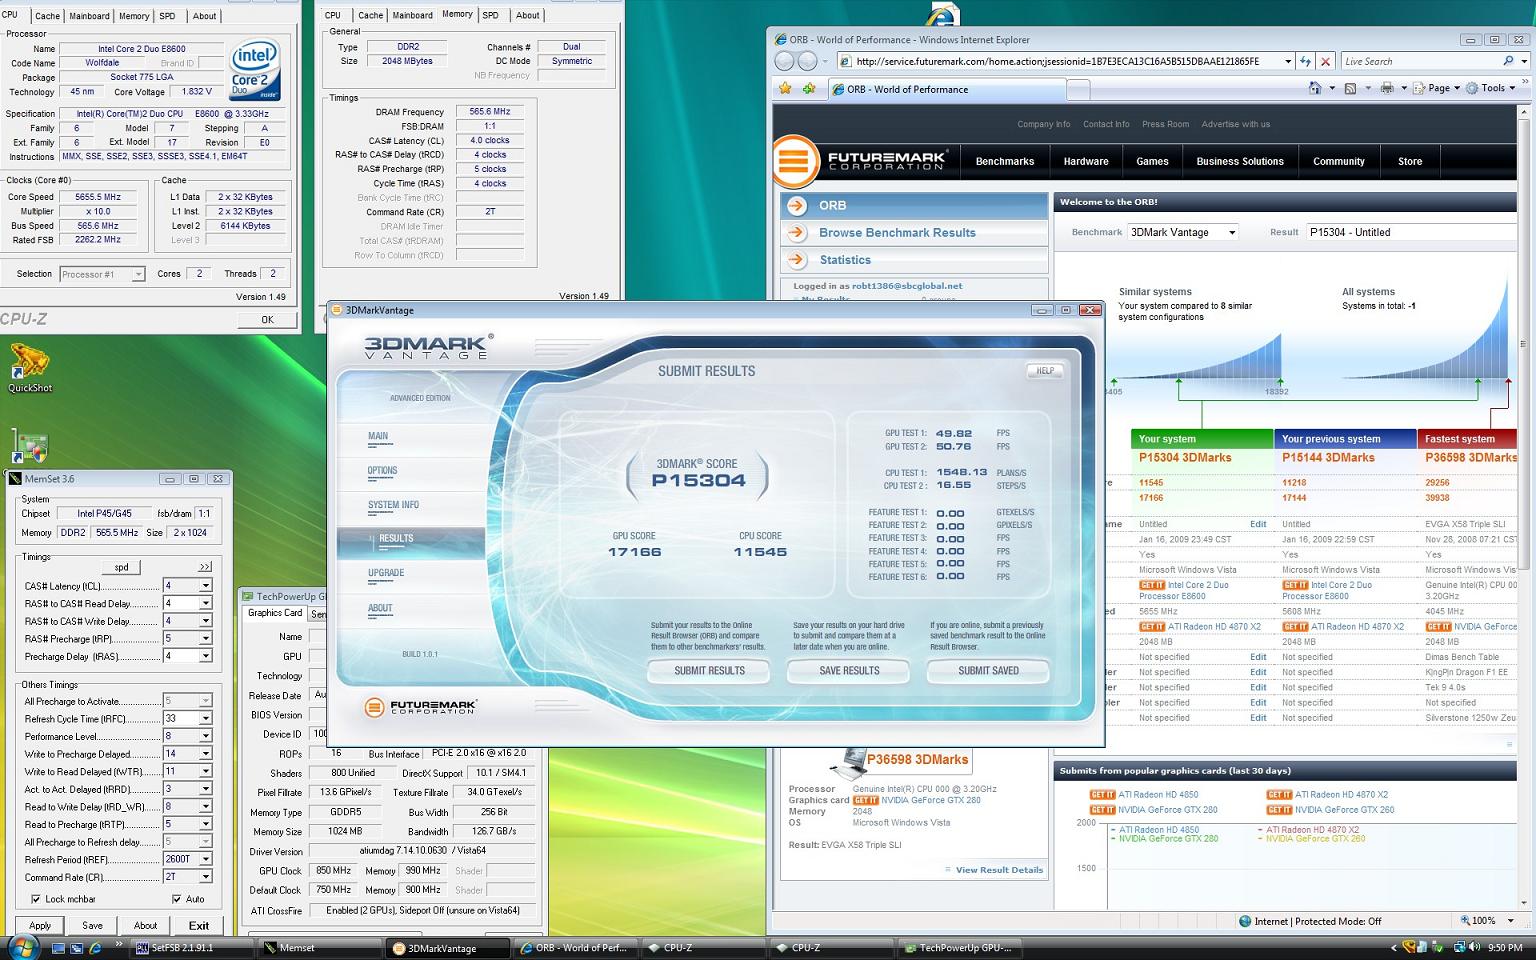Image resolution: width=1536 pixels, height=960 pixels.
Task: Open Switch Between Windows in Quick Launch
Action: click(77, 948)
